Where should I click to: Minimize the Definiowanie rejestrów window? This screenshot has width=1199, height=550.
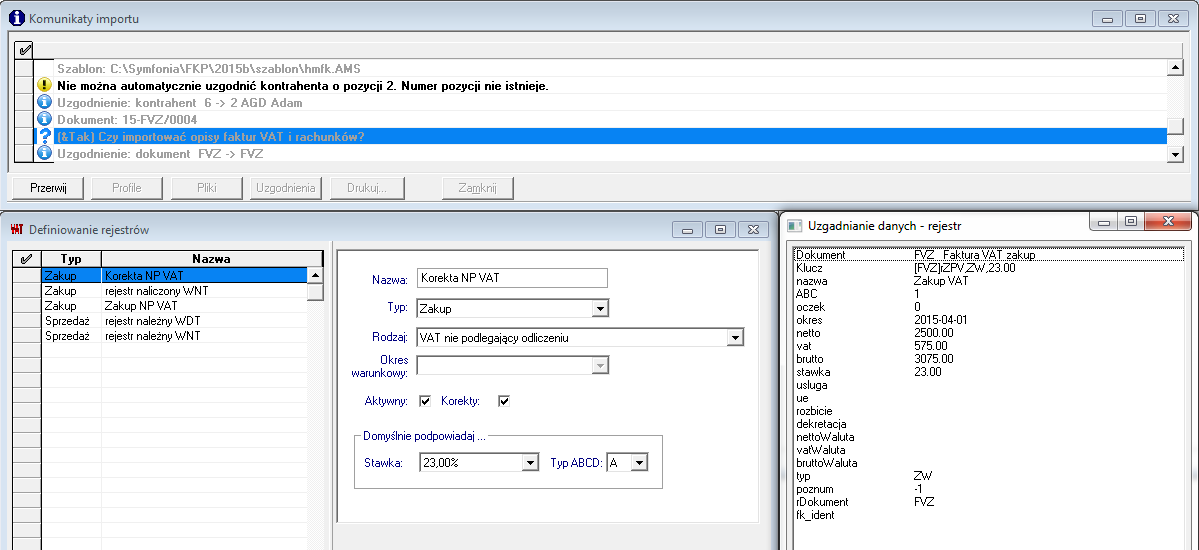[x=687, y=229]
